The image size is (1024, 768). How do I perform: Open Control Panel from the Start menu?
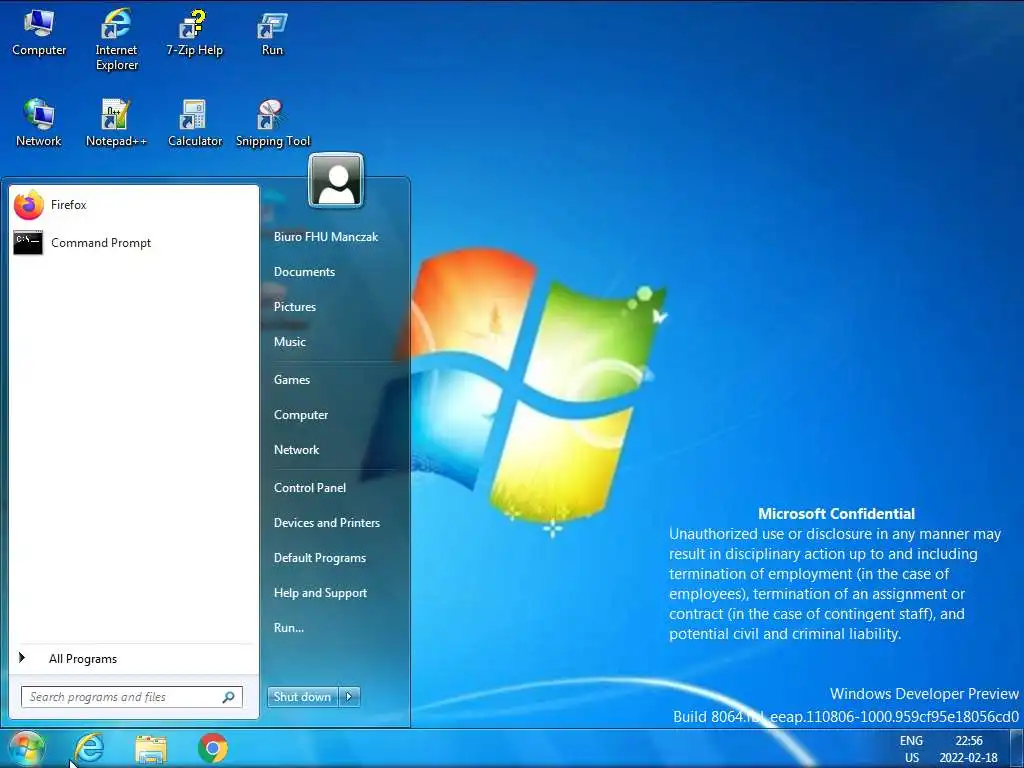[x=310, y=488]
